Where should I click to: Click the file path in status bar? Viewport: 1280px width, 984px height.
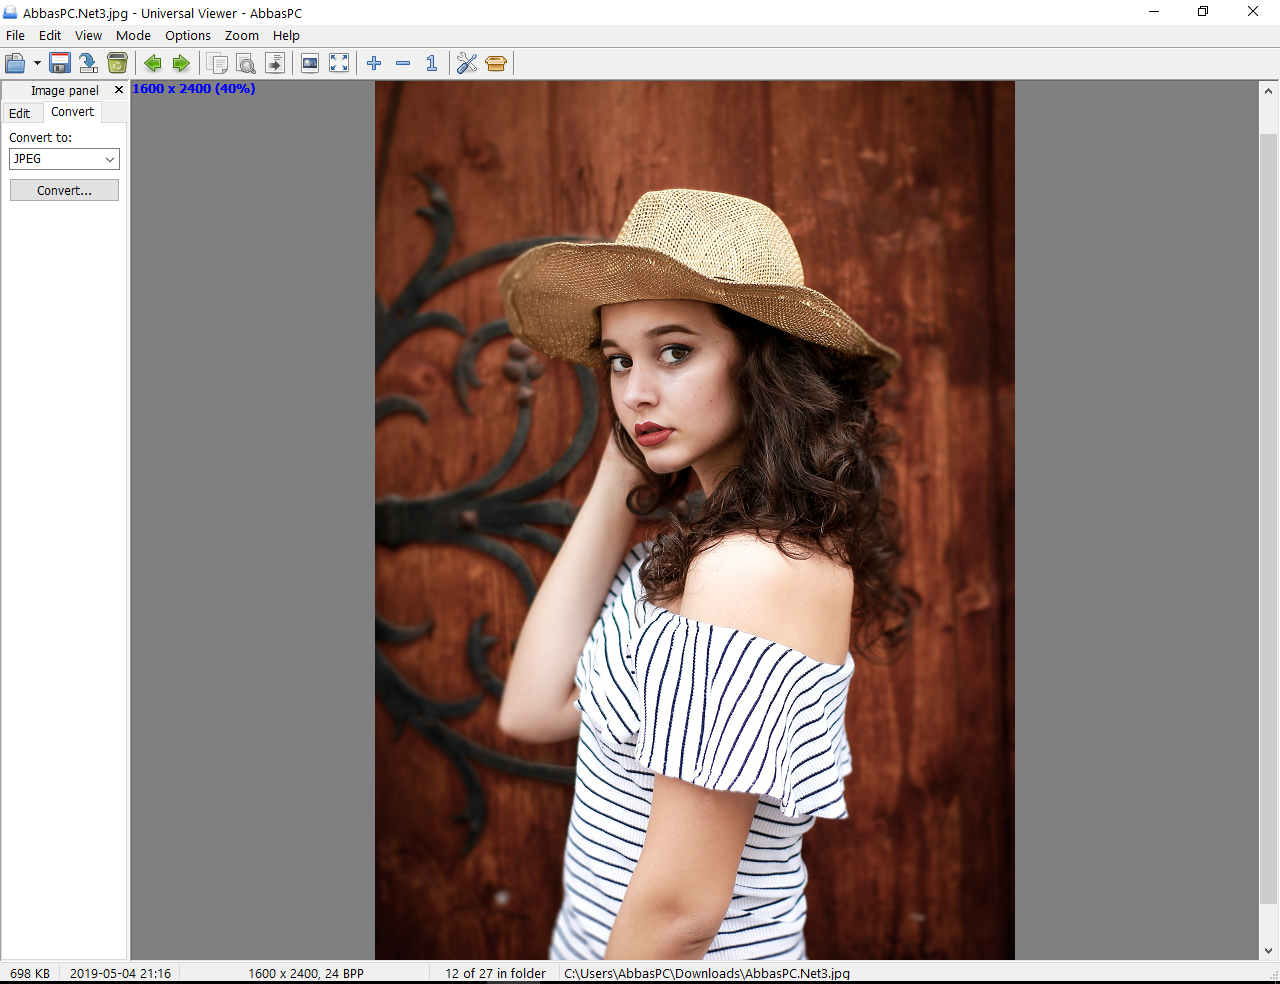pyautogui.click(x=707, y=973)
